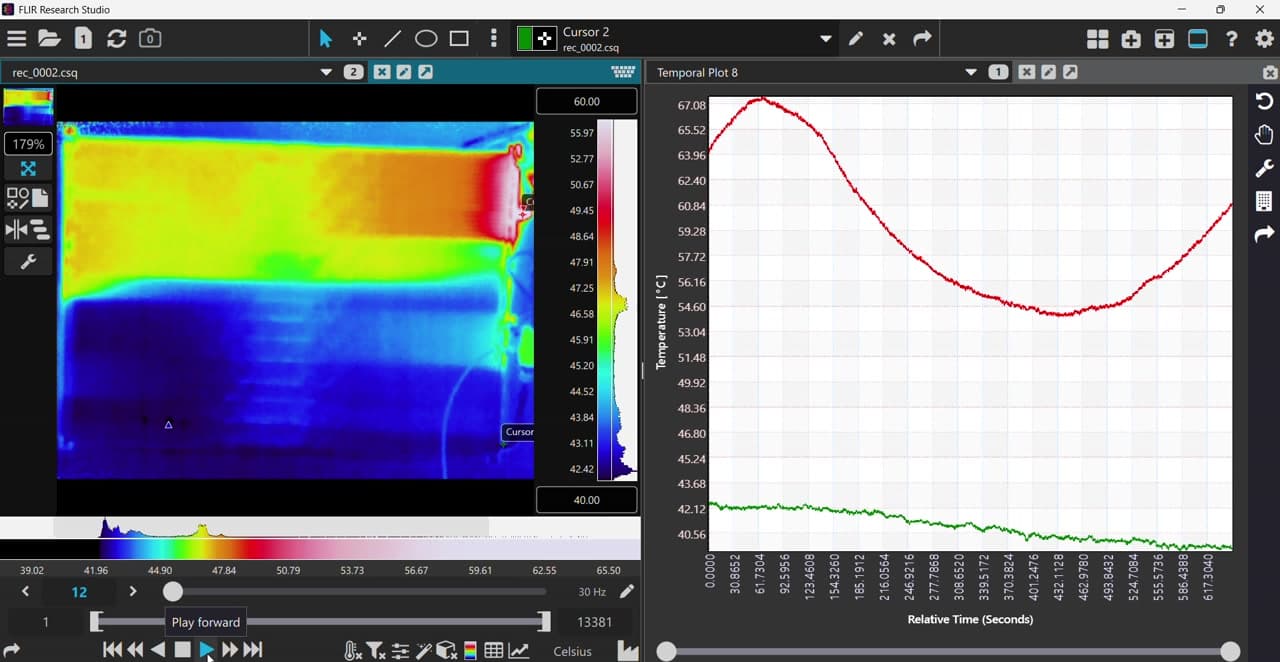Viewport: 1280px width, 662px height.
Task: Click the 179% zoom level field
Action: tap(28, 144)
